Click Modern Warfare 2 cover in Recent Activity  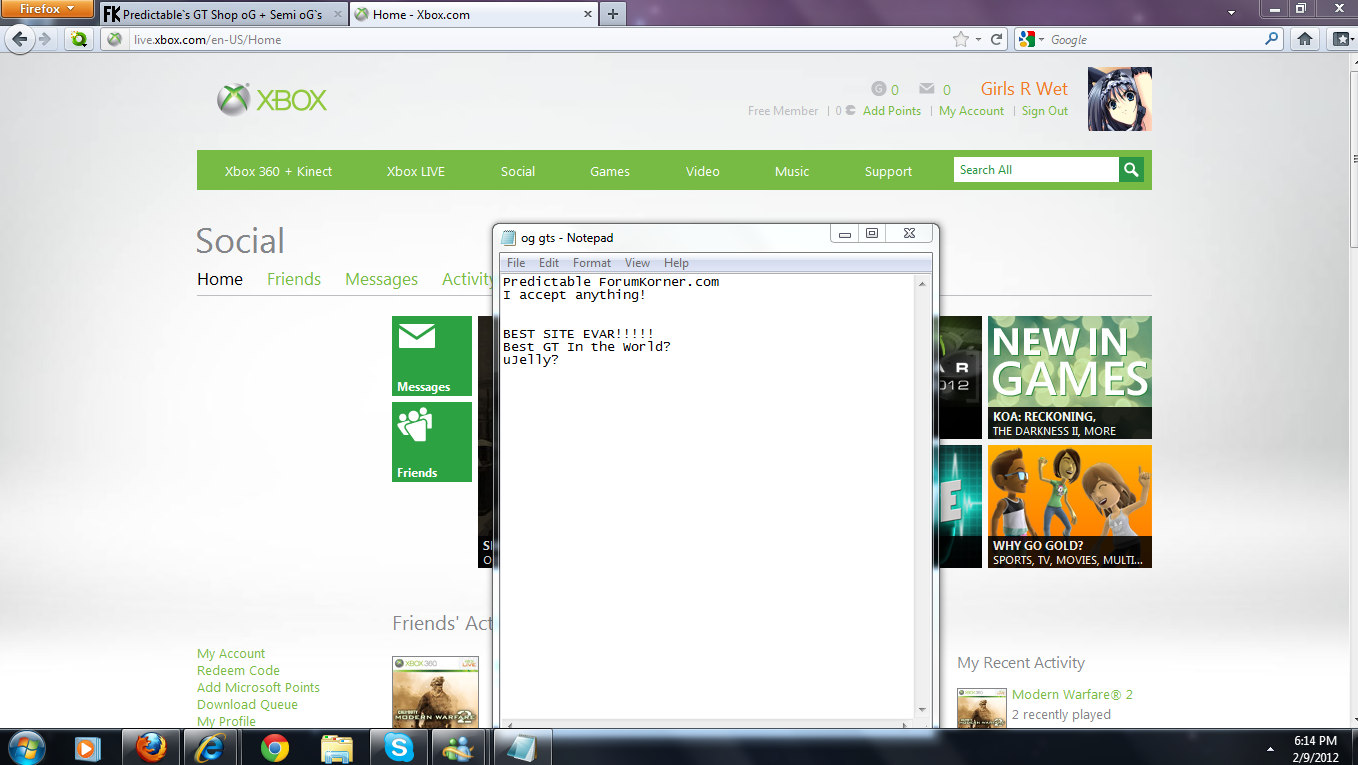(x=982, y=708)
